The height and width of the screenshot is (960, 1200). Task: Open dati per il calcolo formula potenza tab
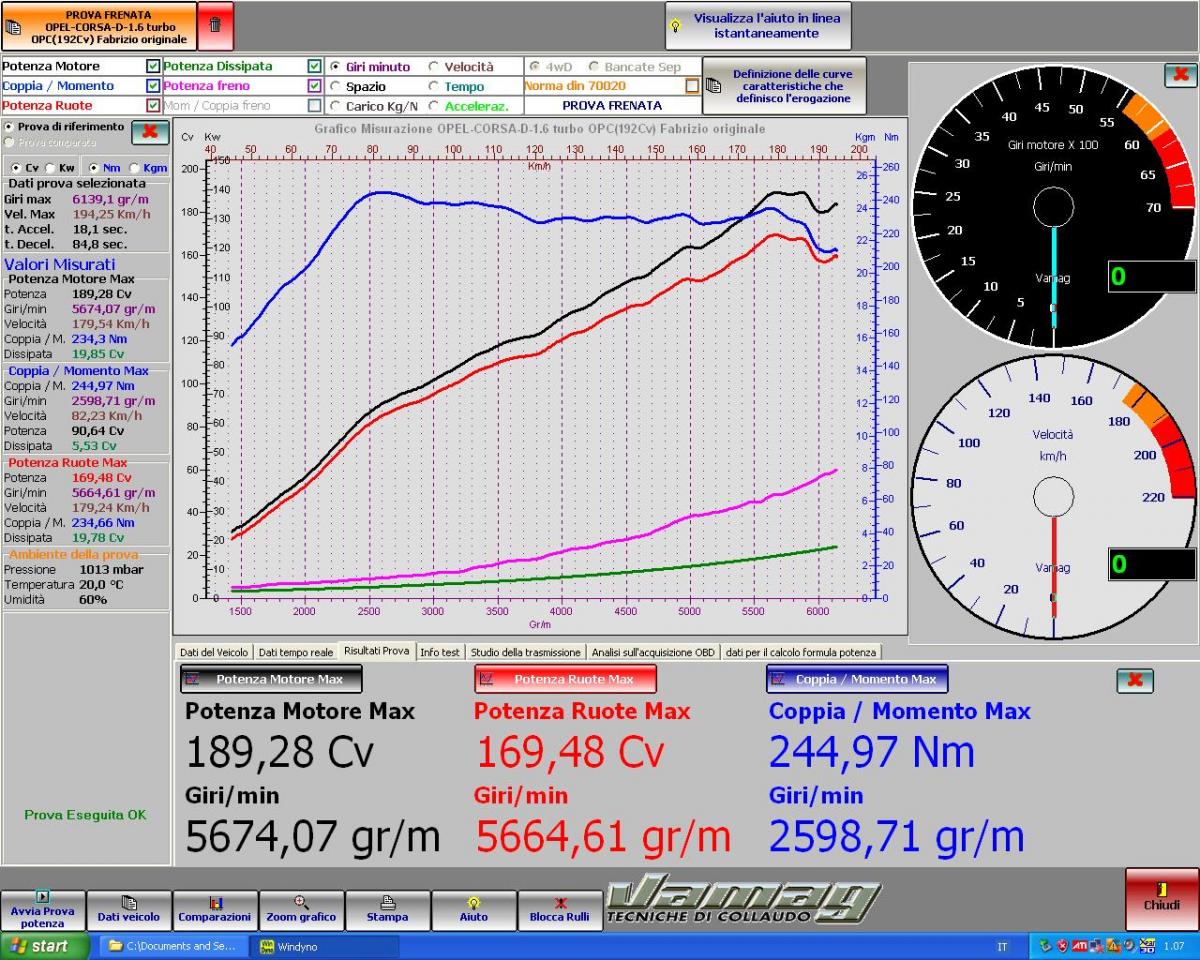coord(801,652)
